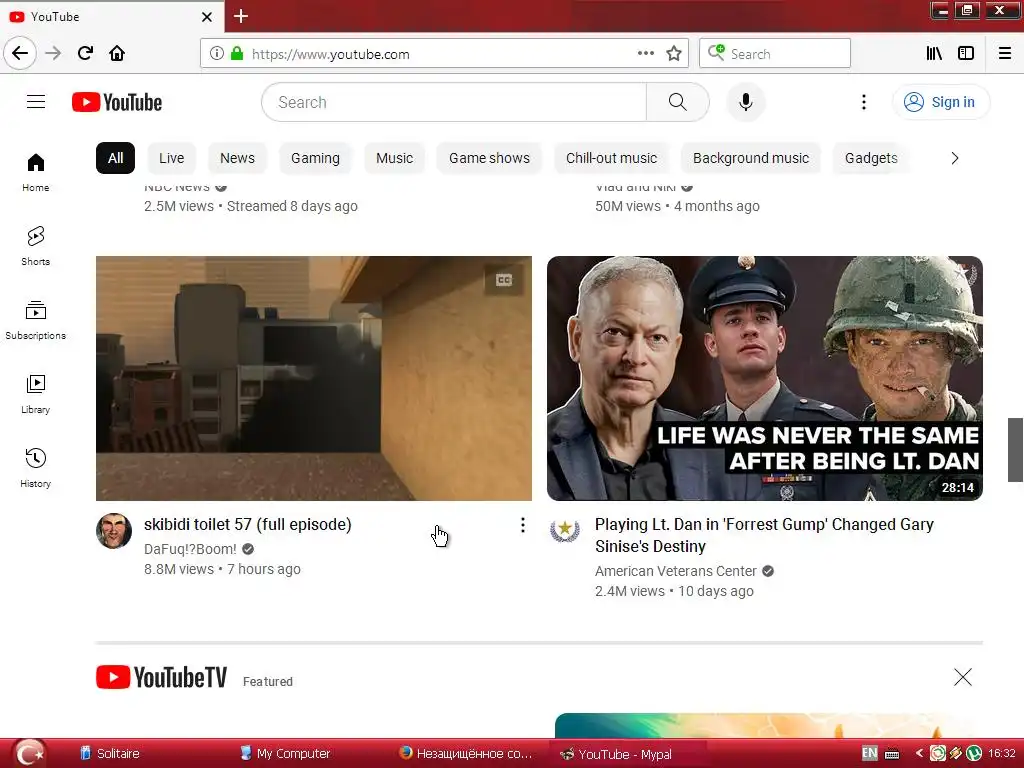Select the Live filter chip
The width and height of the screenshot is (1024, 768).
[x=172, y=158]
